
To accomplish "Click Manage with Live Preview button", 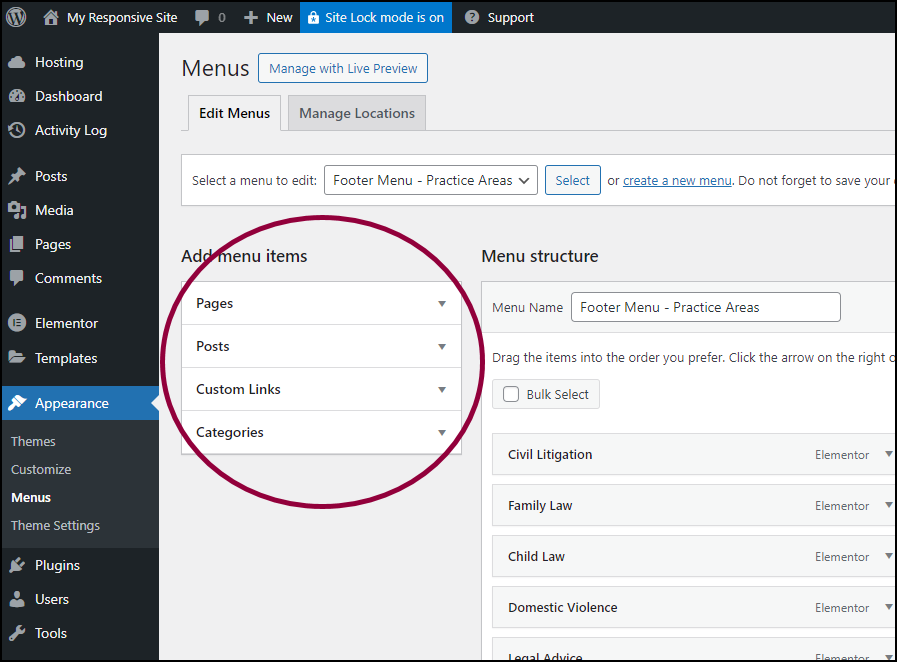I will click(343, 68).
